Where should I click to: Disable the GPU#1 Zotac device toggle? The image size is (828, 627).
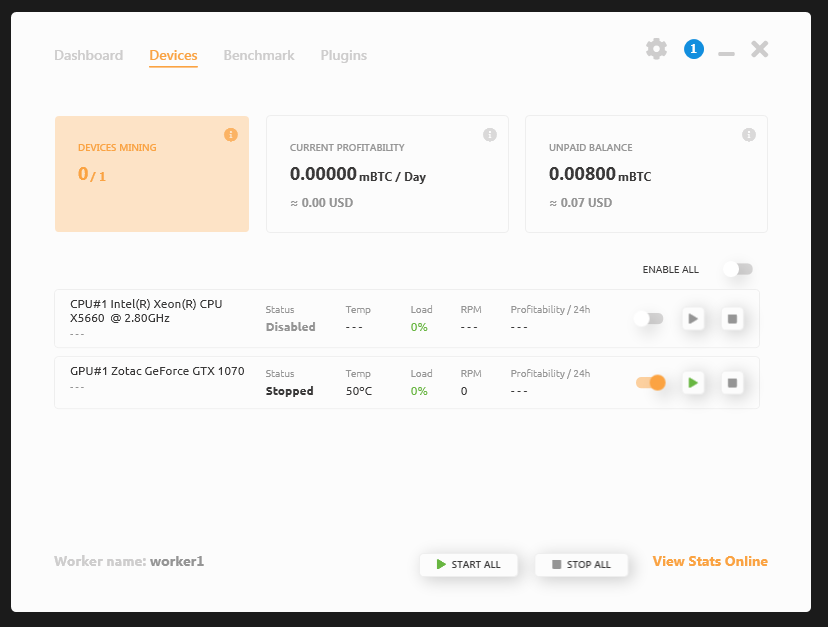click(x=649, y=382)
